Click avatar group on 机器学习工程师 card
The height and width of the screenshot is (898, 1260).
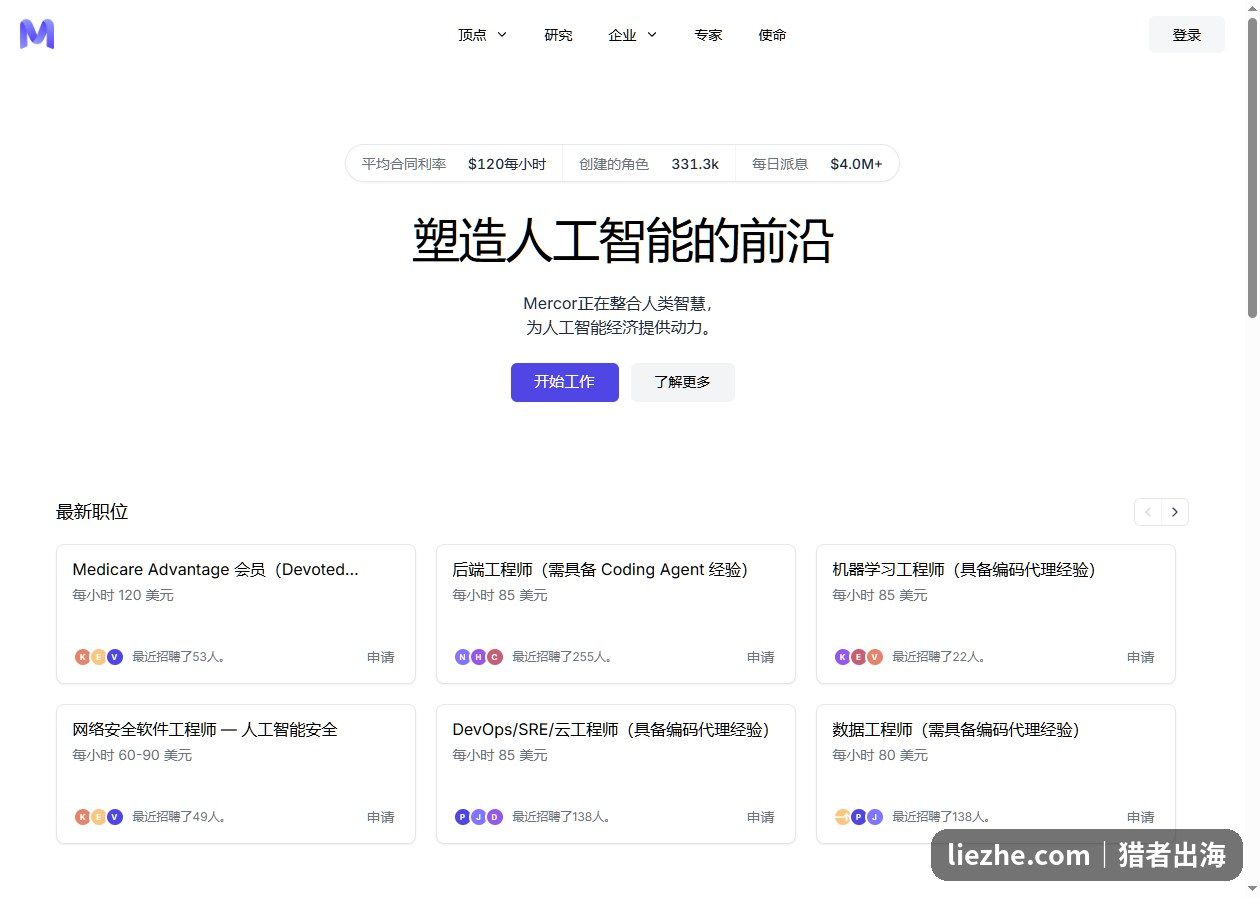click(859, 657)
